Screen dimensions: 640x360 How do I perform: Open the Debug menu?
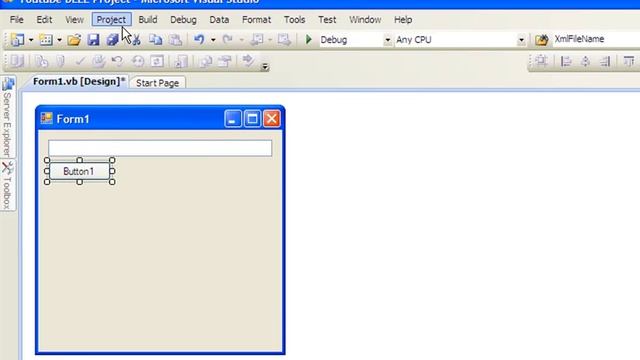183,20
